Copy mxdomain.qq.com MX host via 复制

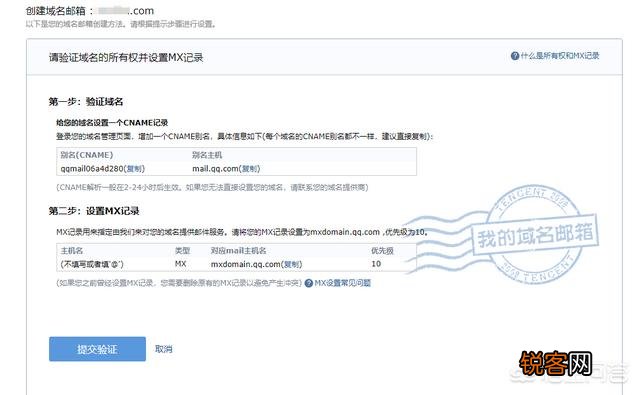click(x=291, y=264)
